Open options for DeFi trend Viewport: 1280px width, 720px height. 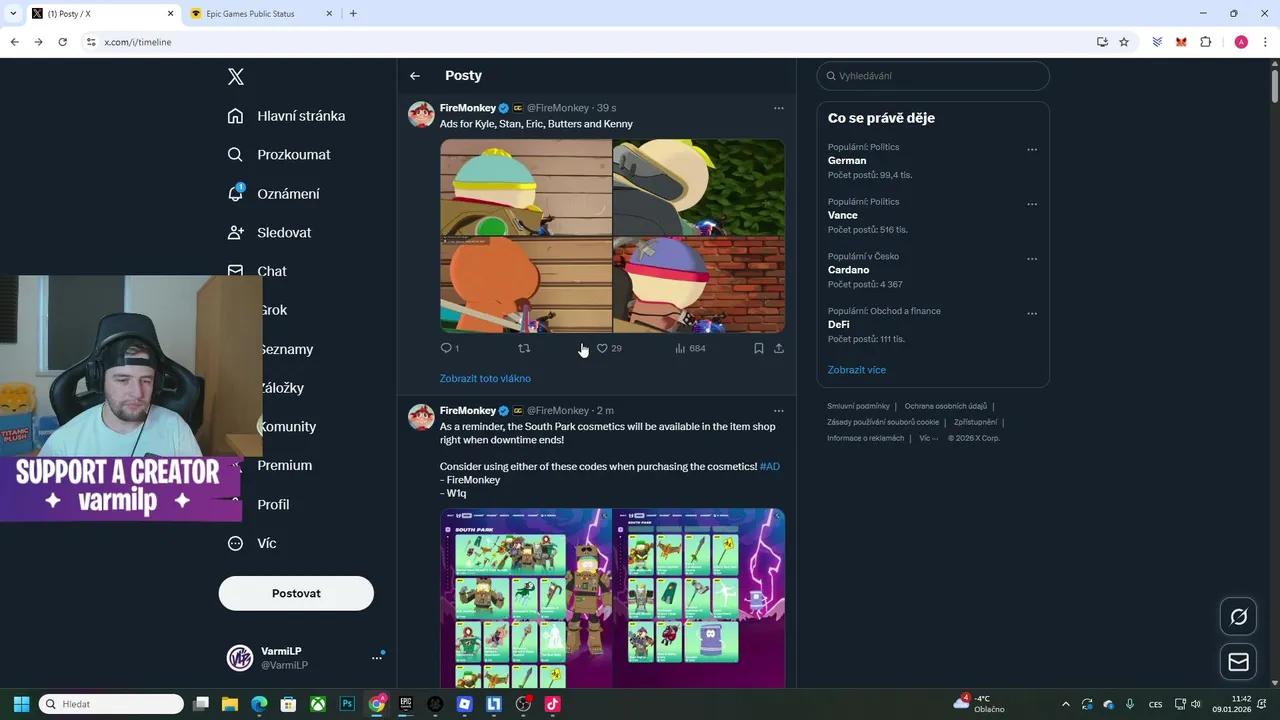[x=1032, y=314]
